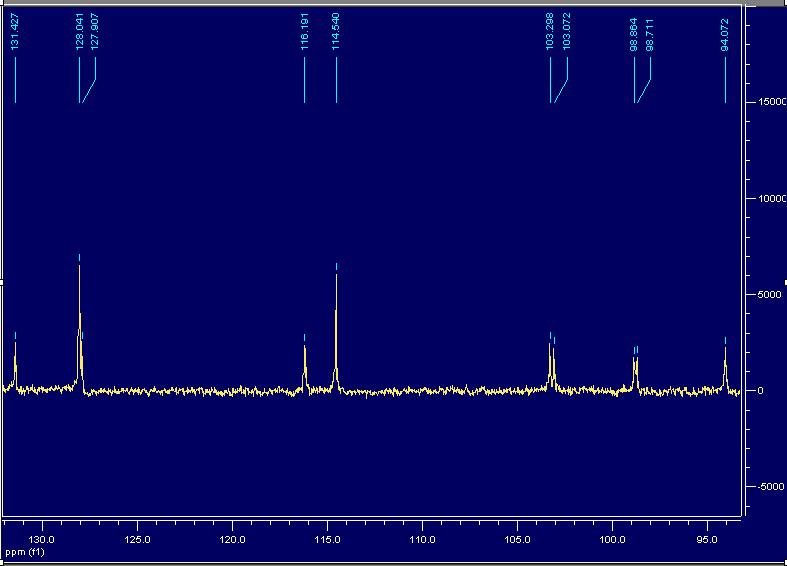Click the 110.0 tick label on ppm axis

click(x=422, y=540)
